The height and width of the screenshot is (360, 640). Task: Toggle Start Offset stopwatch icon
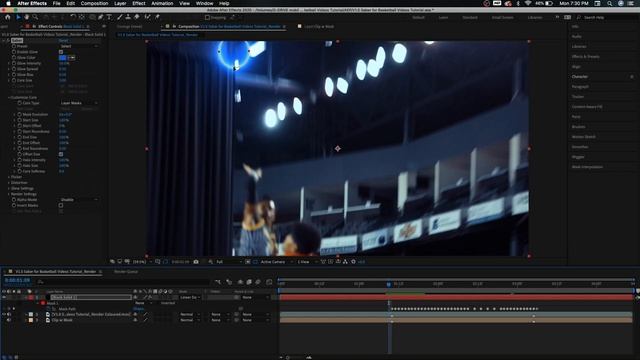click(19, 126)
